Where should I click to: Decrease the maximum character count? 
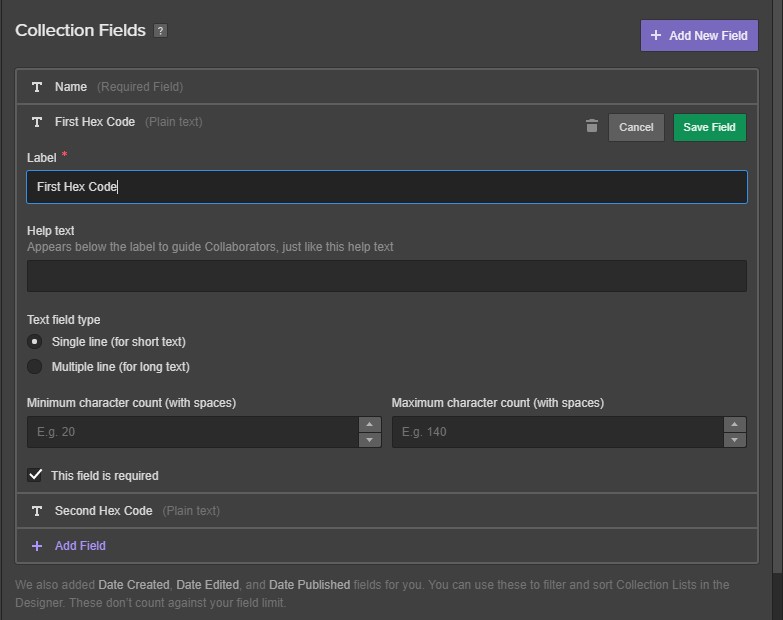[x=735, y=440]
